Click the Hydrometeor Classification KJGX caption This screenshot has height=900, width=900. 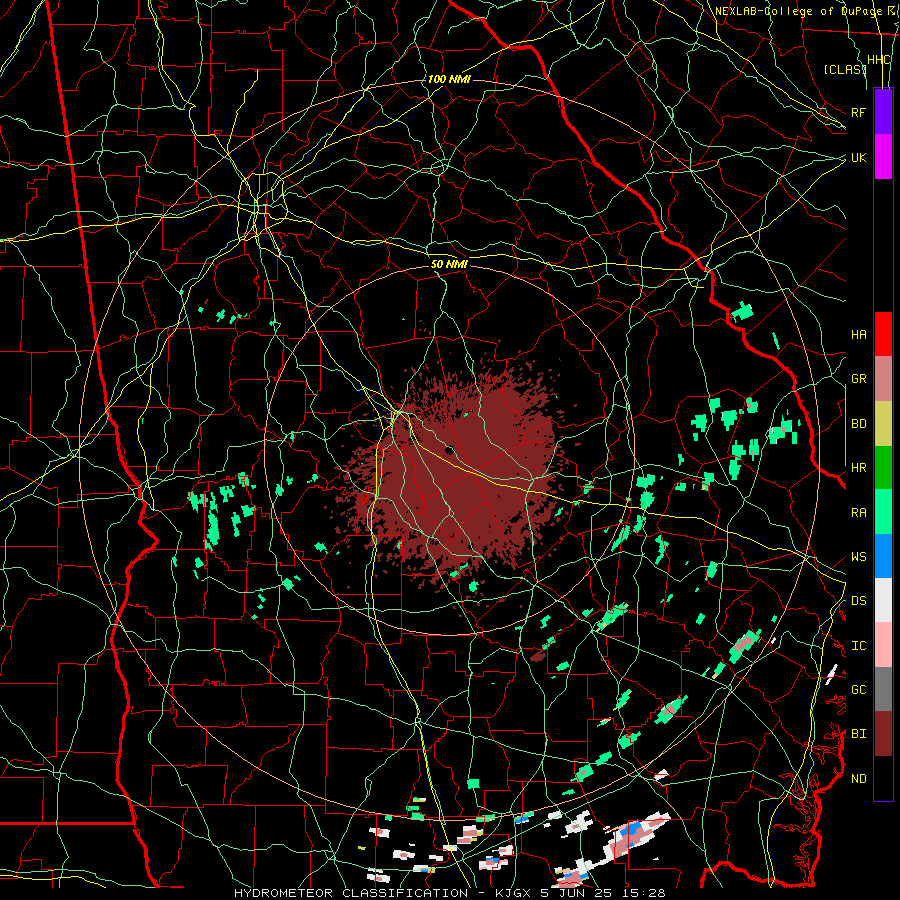(x=449, y=893)
